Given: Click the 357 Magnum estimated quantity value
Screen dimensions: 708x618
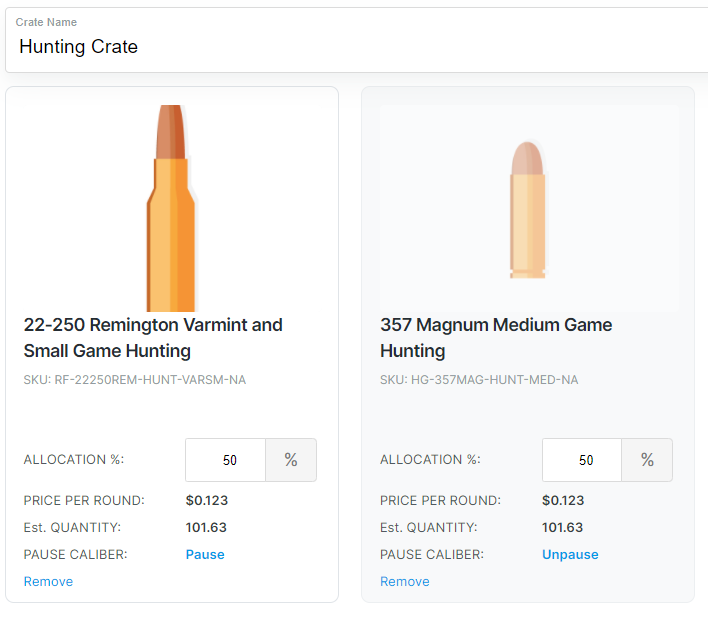Looking at the screenshot, I should coord(563,527).
